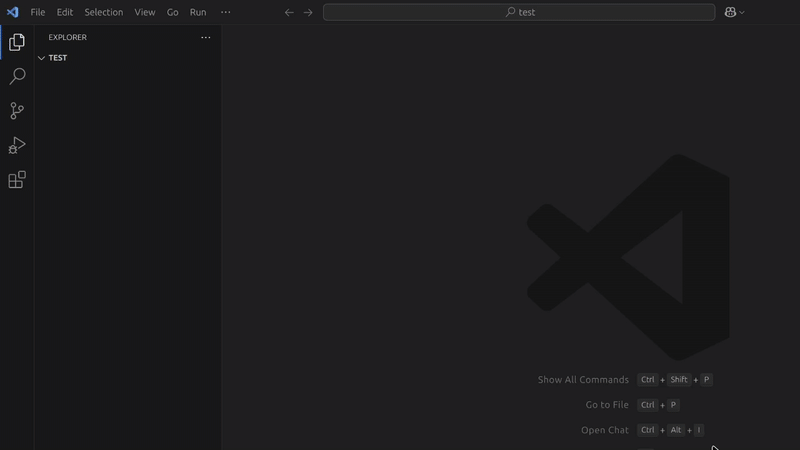Open Explorer views and more actions ellipsis
800x450 pixels.
[x=206, y=37]
